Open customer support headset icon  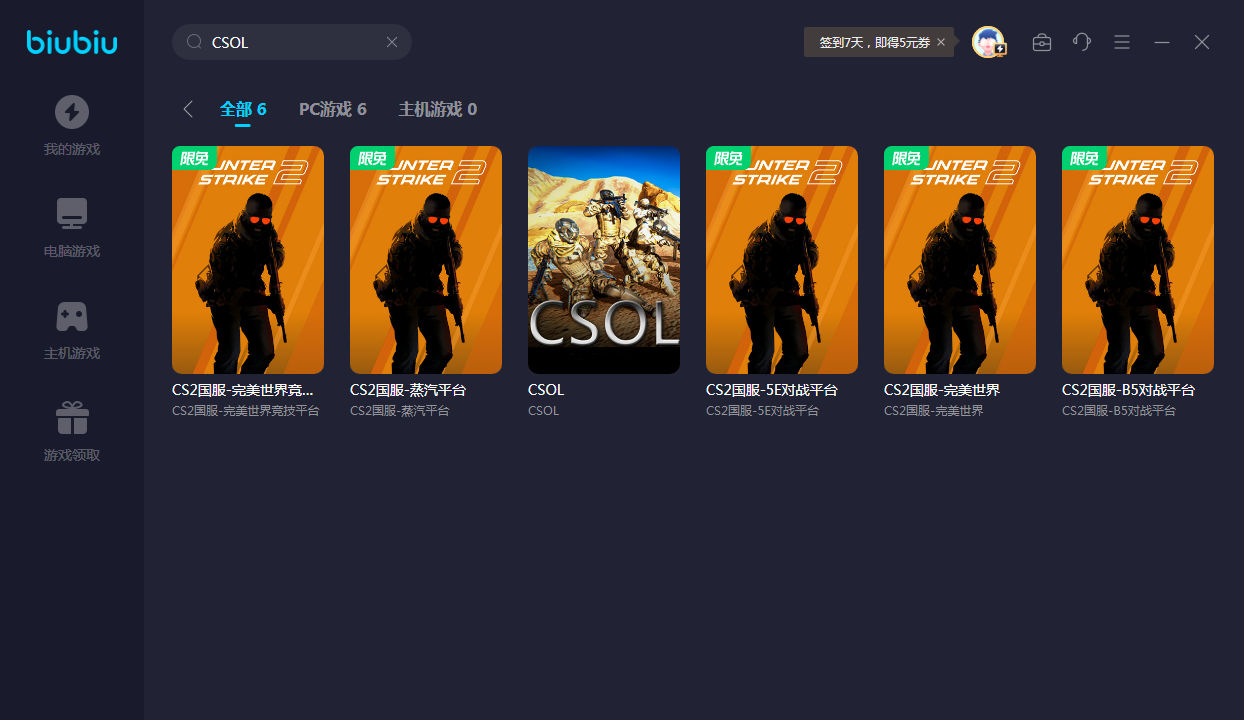(x=1082, y=42)
